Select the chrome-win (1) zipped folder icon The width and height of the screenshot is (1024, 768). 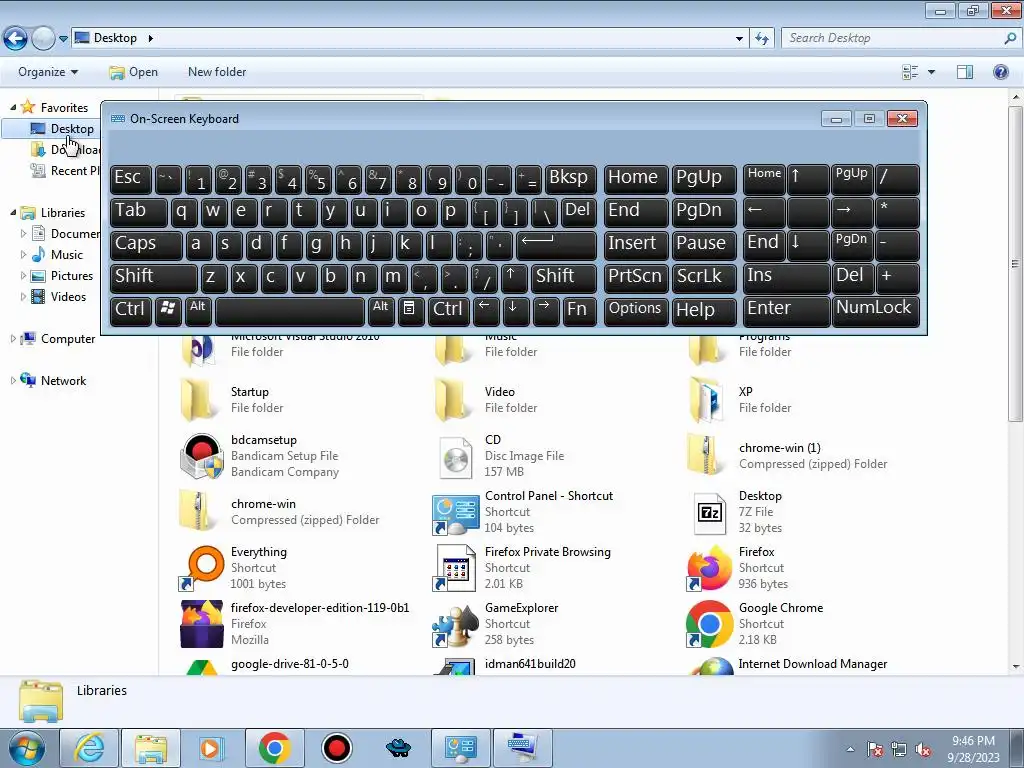706,456
